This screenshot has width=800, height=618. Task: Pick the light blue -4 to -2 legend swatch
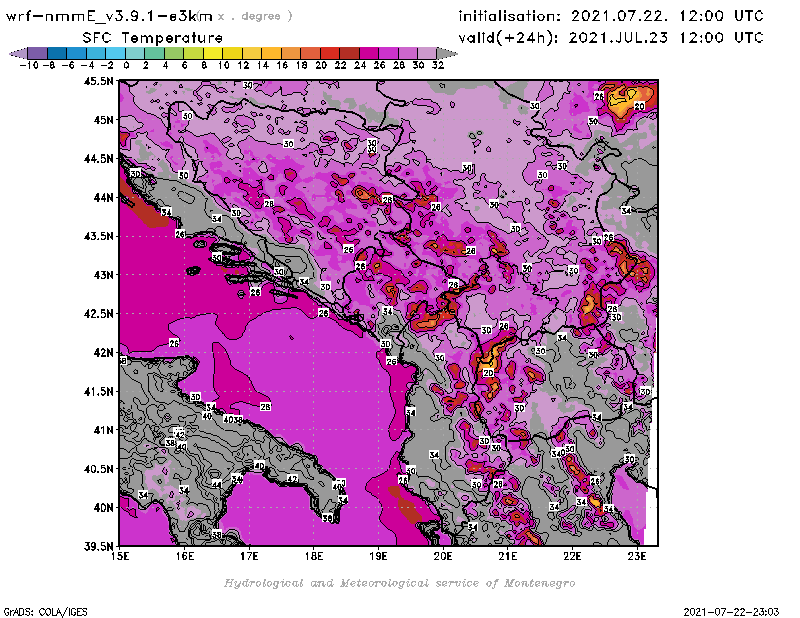coord(95,54)
